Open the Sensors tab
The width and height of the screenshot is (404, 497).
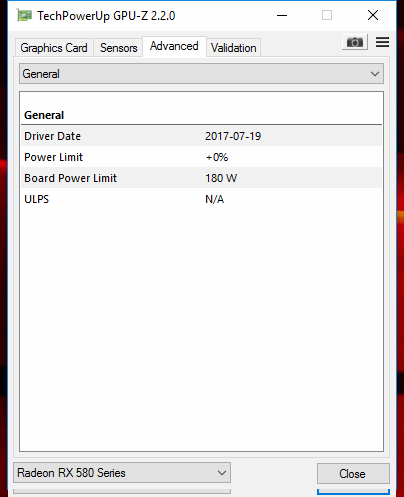(x=118, y=48)
